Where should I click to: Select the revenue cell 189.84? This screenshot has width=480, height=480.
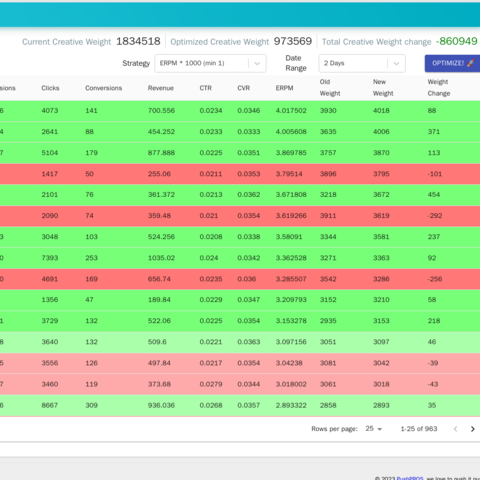(x=159, y=300)
